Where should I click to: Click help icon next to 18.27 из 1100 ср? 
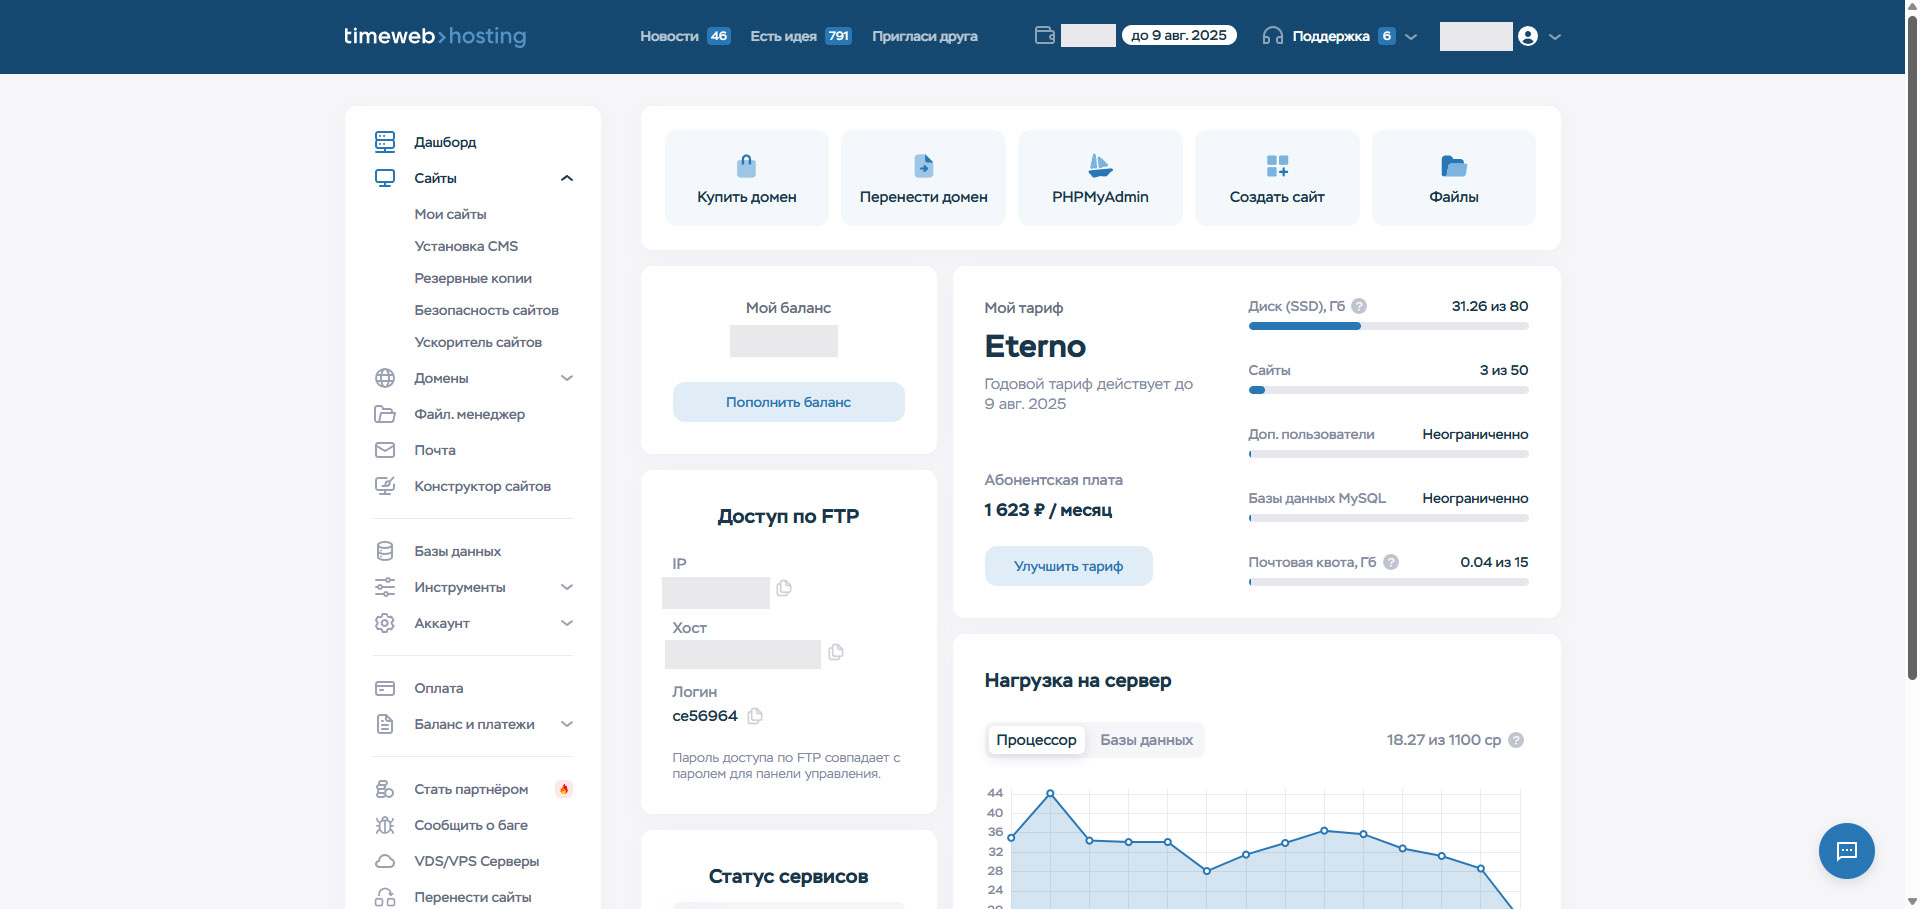coord(1516,740)
